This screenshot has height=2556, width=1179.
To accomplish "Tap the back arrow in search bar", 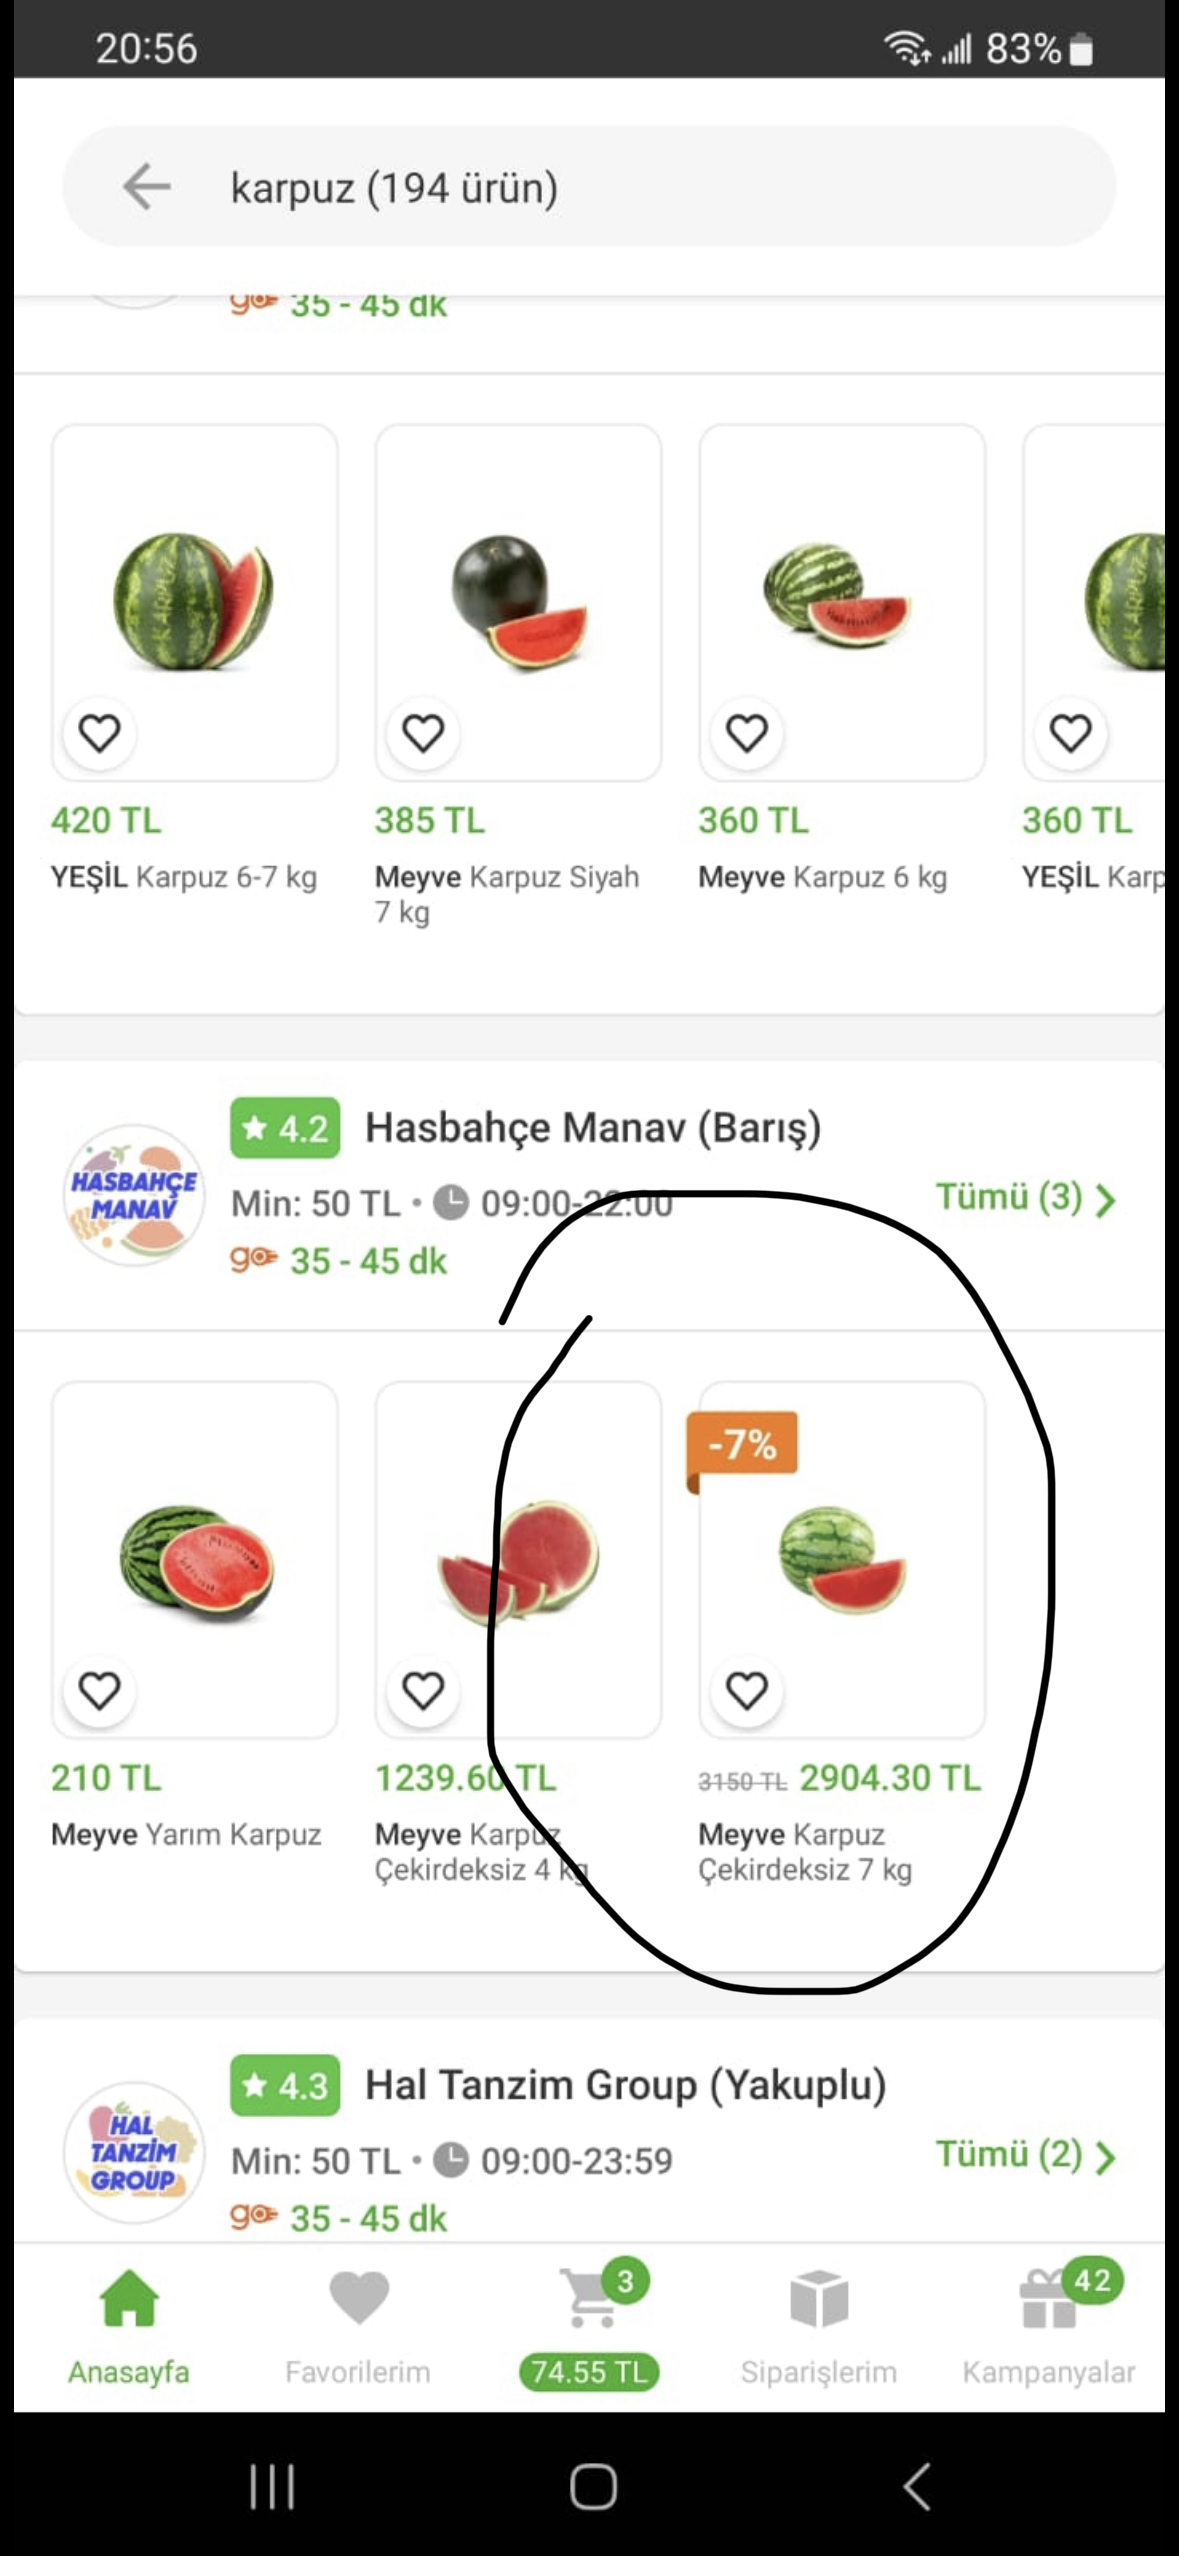I will pyautogui.click(x=146, y=187).
